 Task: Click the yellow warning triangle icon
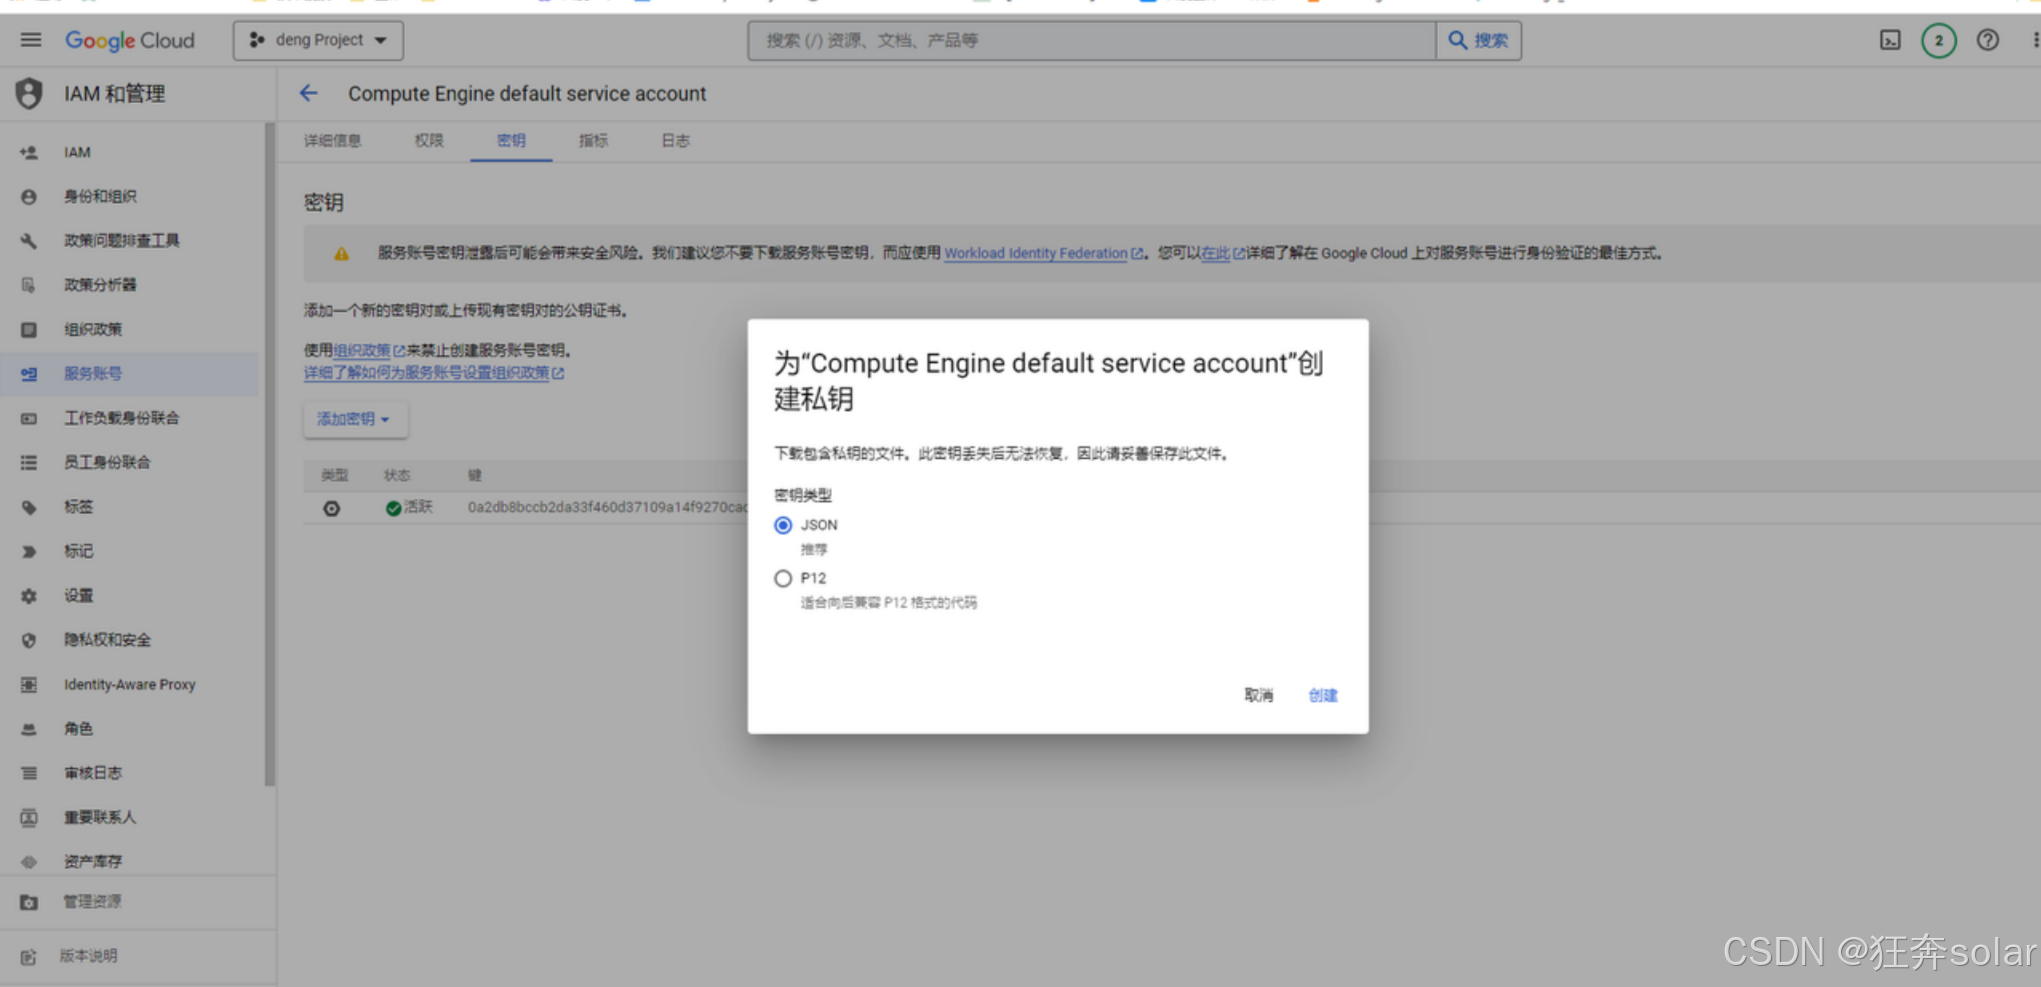click(341, 254)
